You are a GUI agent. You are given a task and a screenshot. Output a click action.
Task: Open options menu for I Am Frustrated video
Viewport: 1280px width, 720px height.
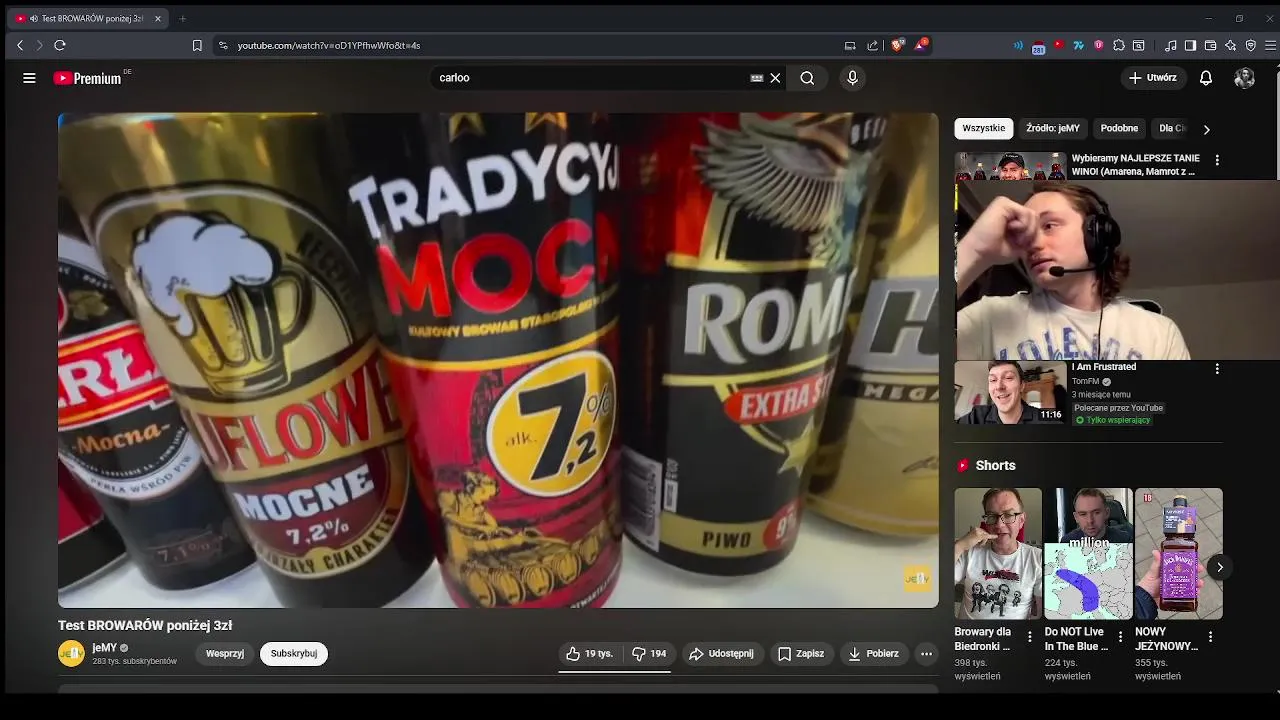(x=1217, y=369)
